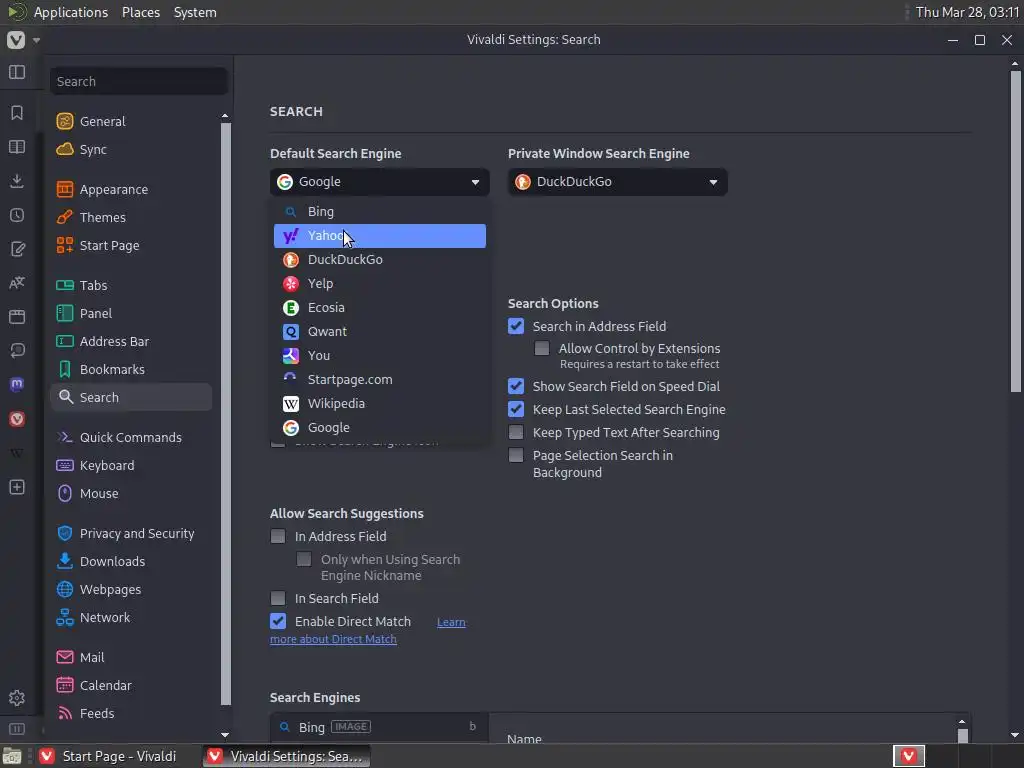Toggle Search in Address Field checkbox
The width and height of the screenshot is (1024, 768).
tap(516, 326)
